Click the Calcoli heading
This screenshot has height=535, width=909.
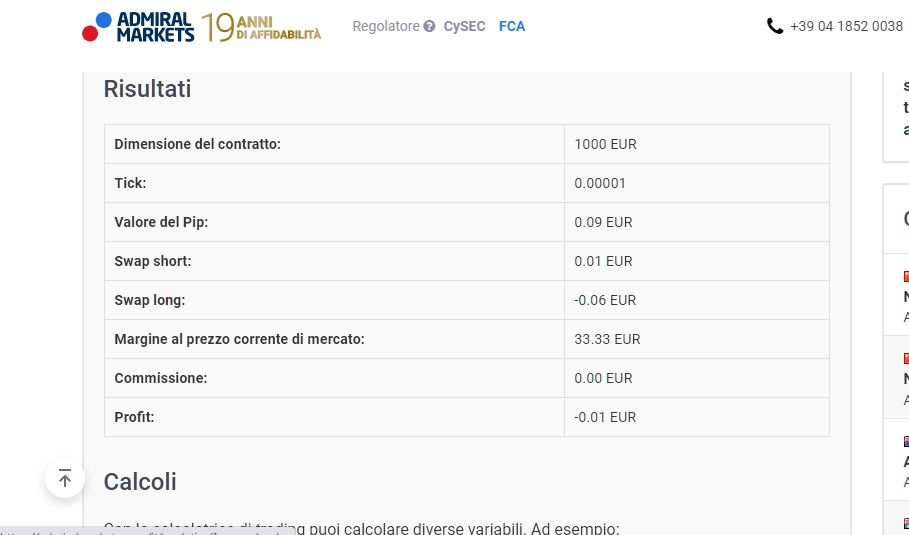point(140,481)
